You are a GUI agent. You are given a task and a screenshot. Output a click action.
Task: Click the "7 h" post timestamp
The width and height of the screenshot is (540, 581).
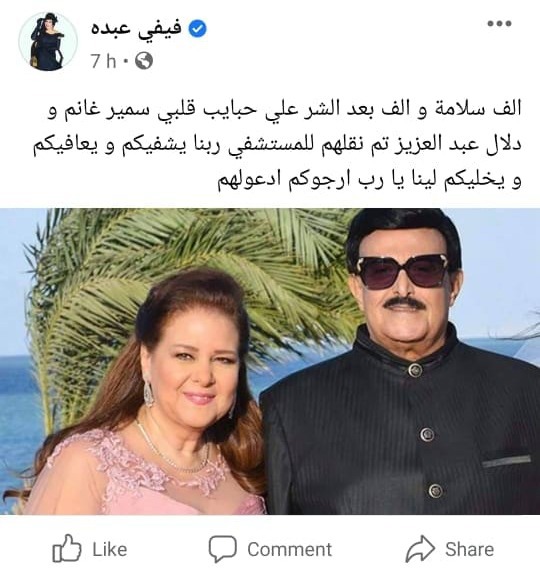coord(104,61)
